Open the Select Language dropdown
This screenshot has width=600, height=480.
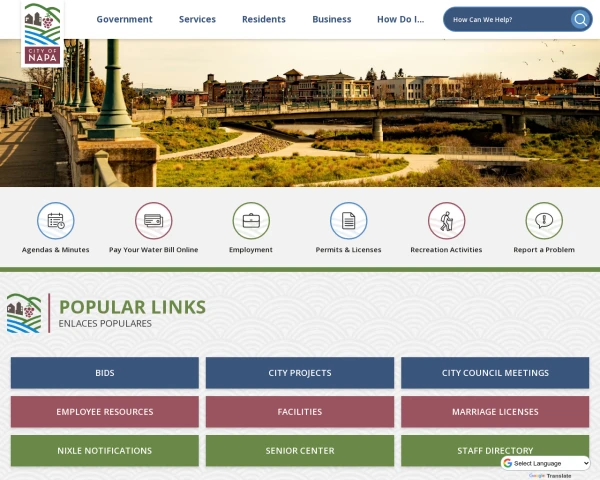click(546, 463)
